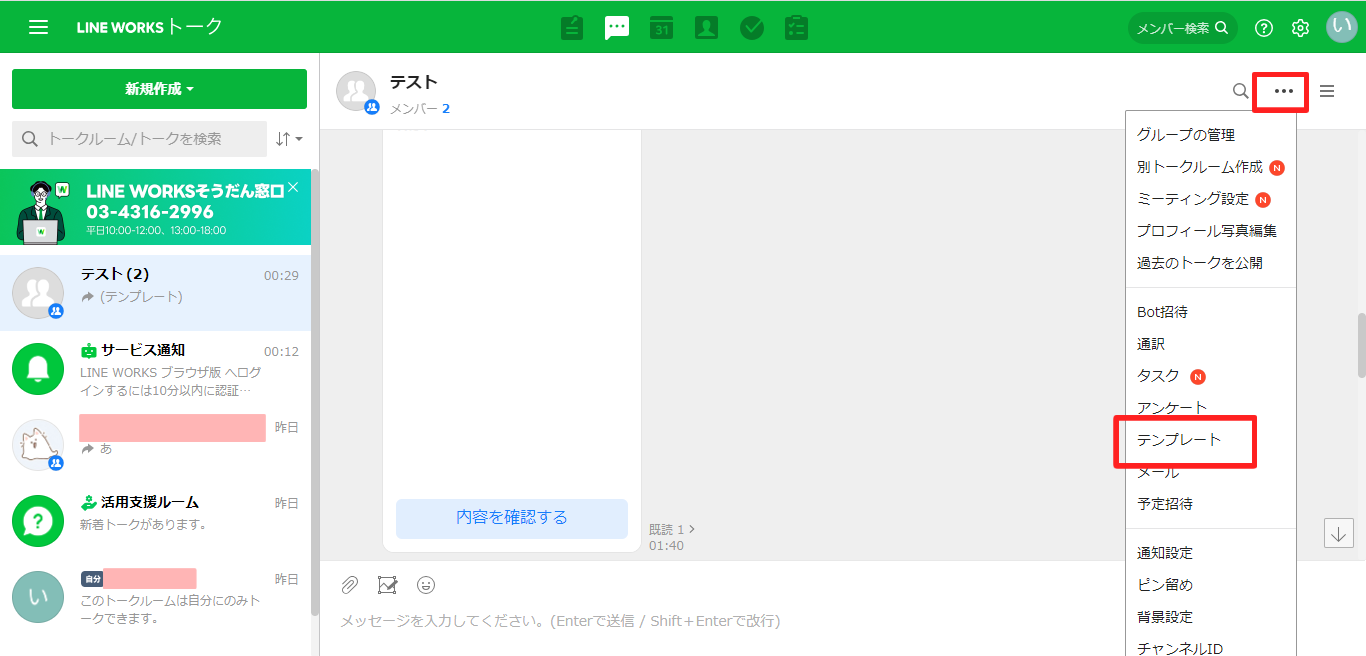Open the hamburger main menu
The image size is (1366, 656).
pos(38,27)
